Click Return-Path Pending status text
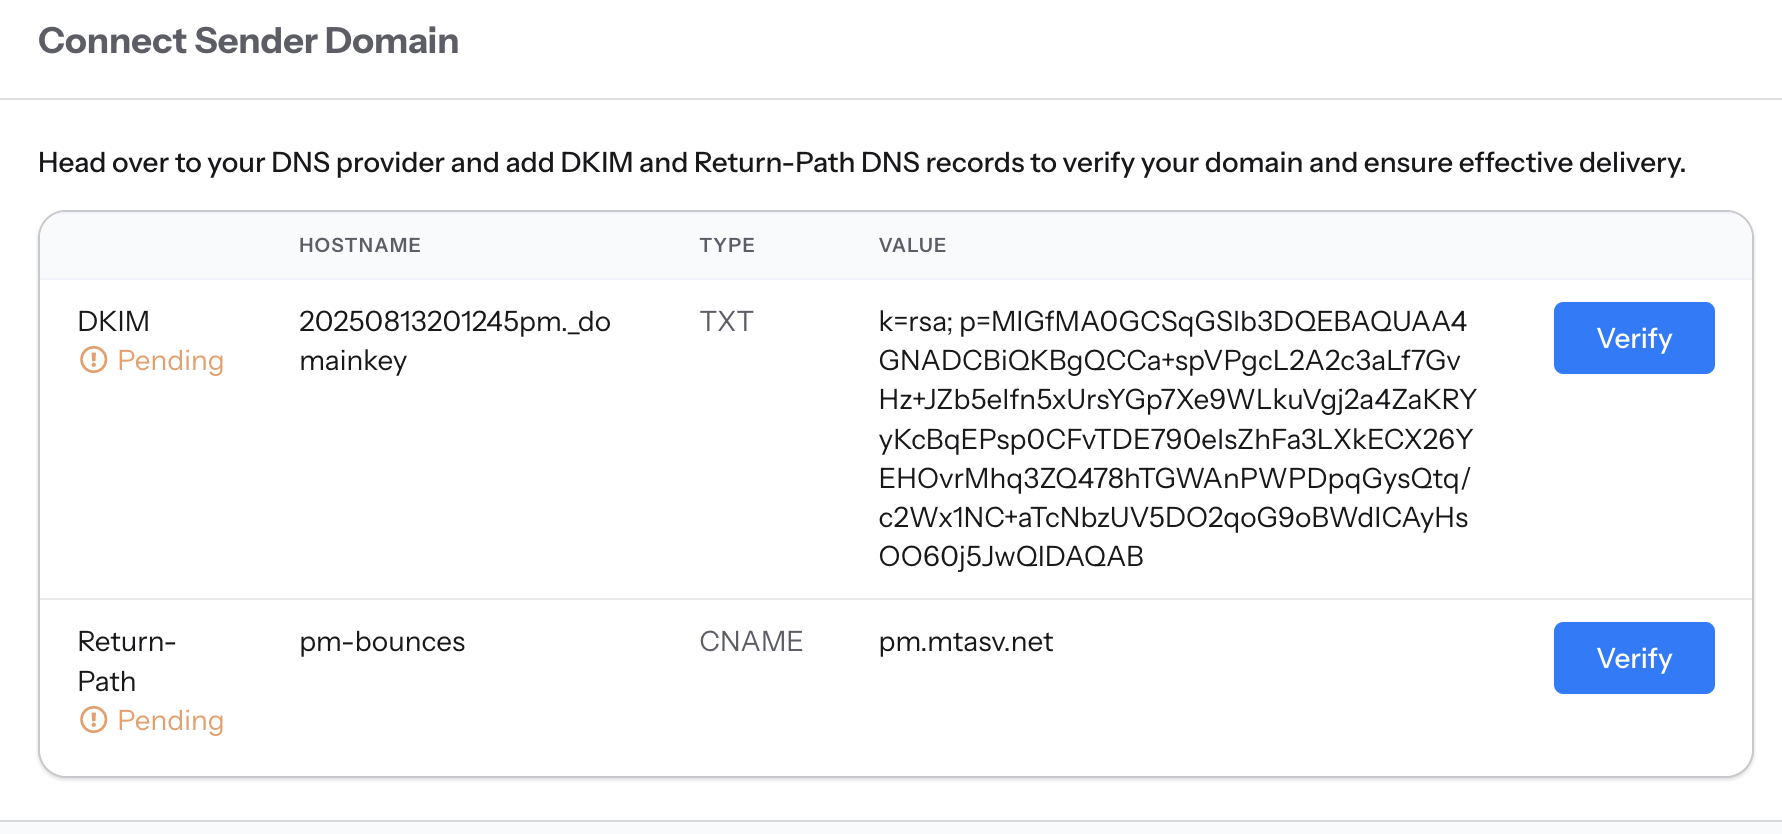 tap(171, 721)
